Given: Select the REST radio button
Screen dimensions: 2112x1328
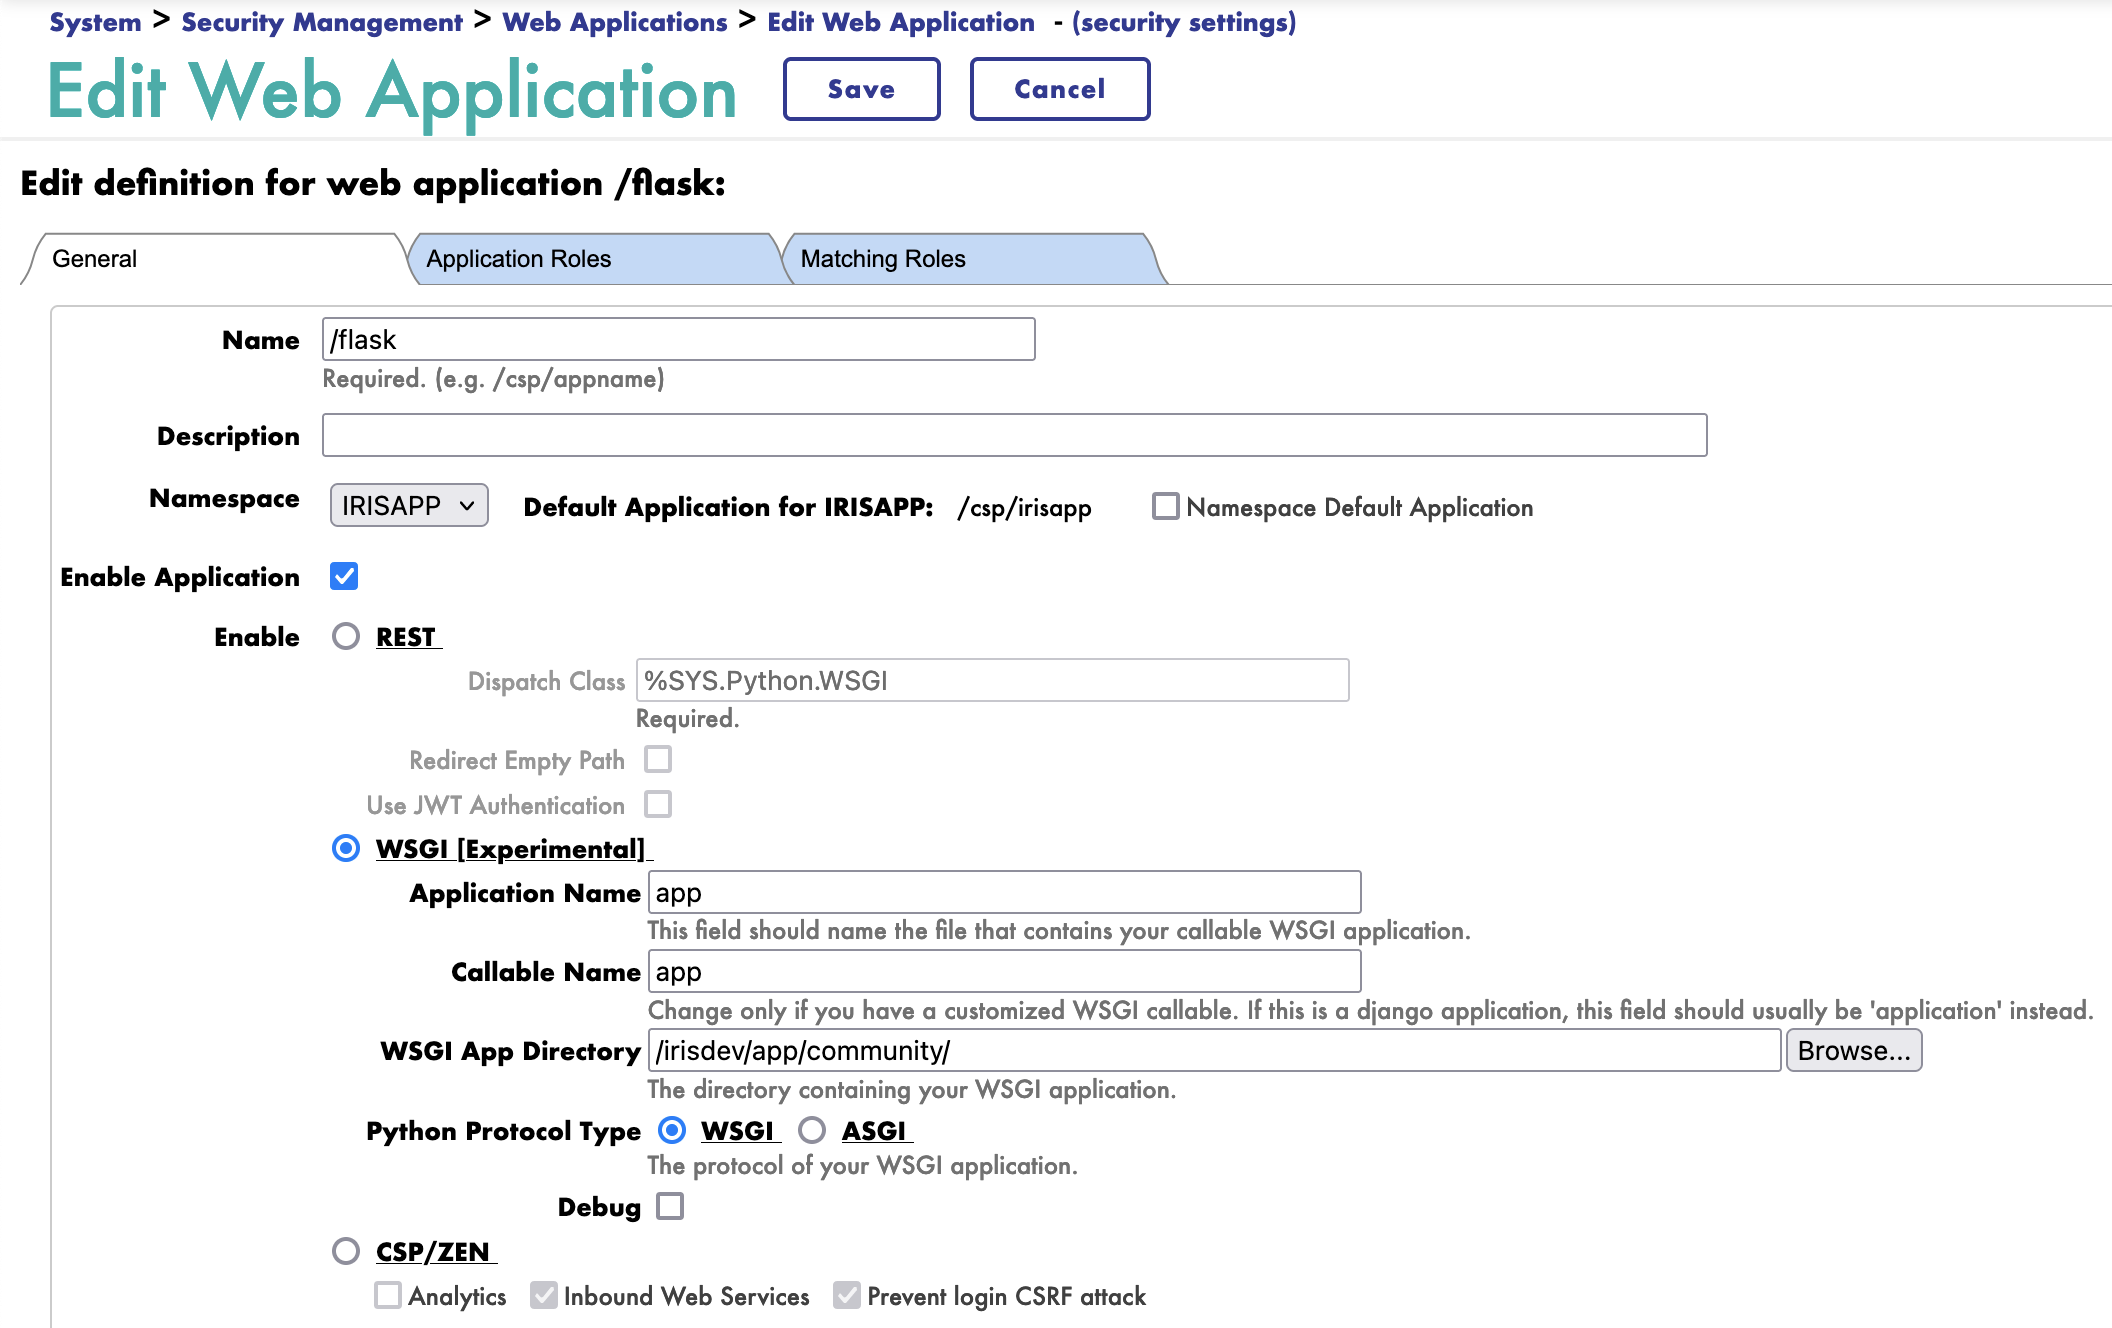Looking at the screenshot, I should click(346, 636).
